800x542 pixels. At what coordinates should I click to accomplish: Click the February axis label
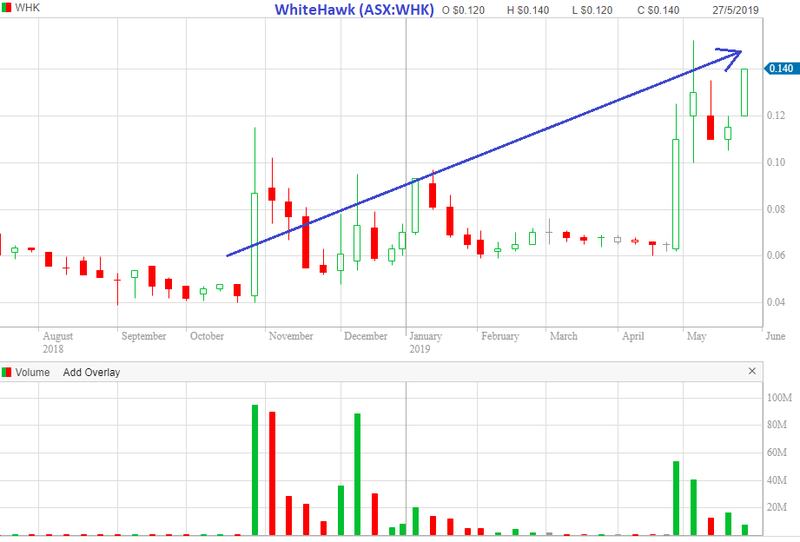pyautogui.click(x=500, y=336)
